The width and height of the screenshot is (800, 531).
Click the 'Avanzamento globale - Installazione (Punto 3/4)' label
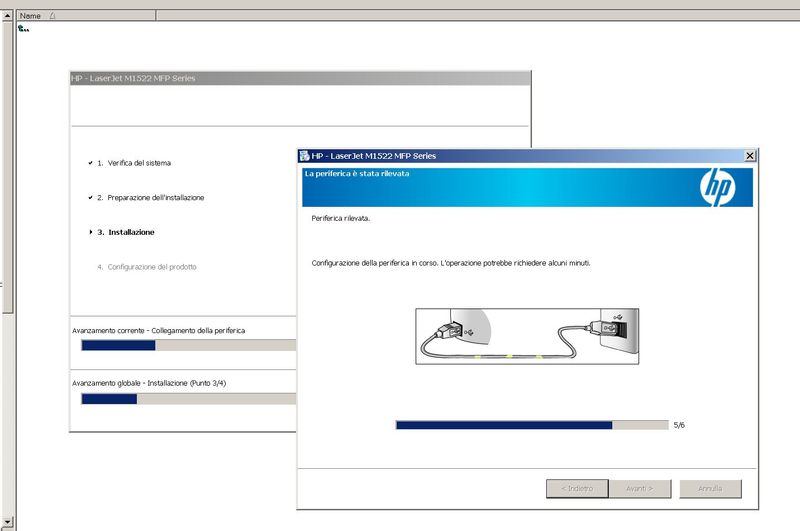(149, 383)
